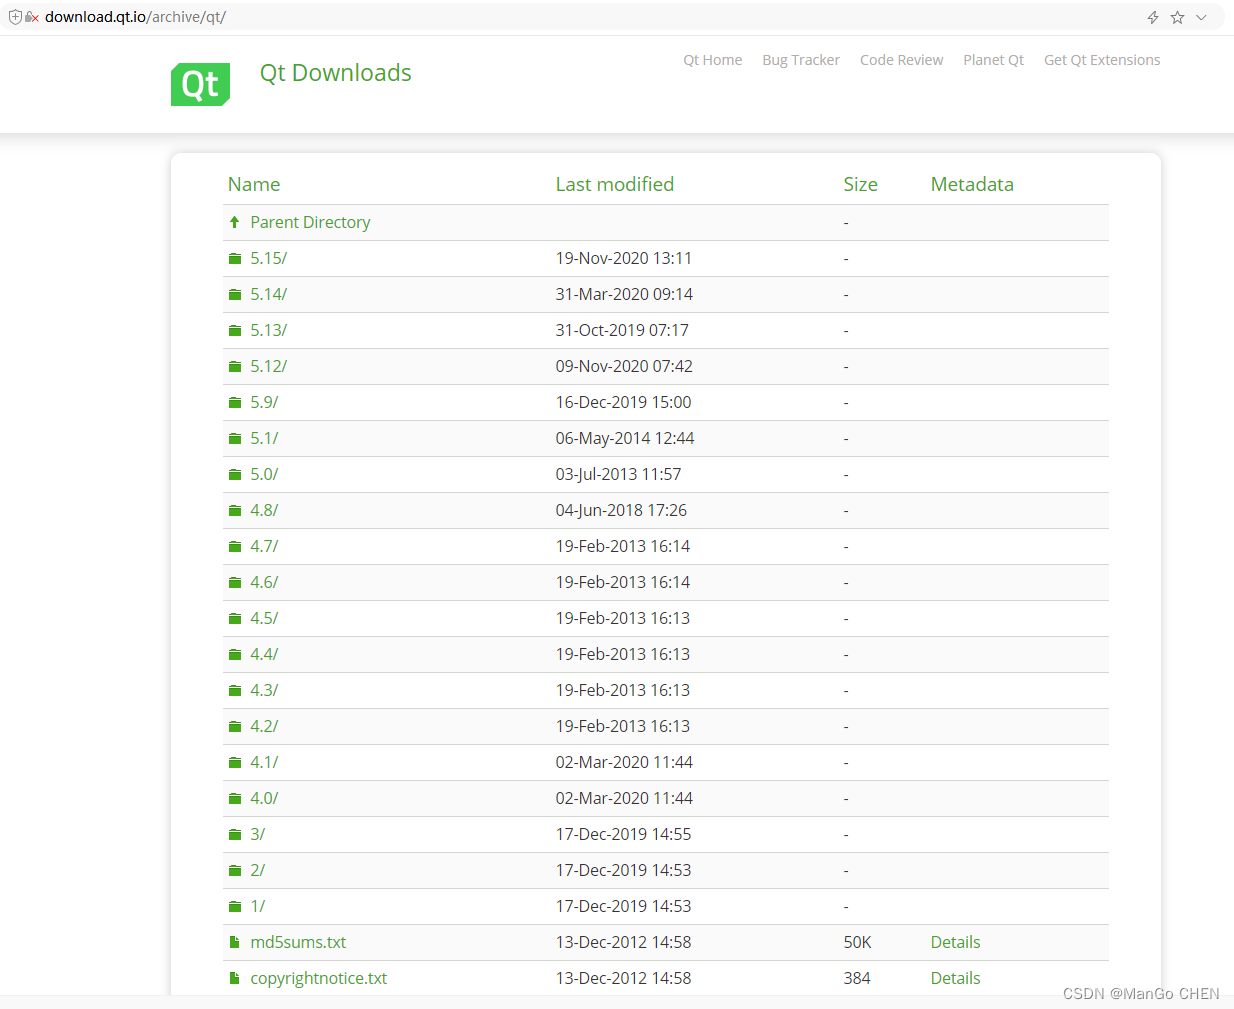Image resolution: width=1234 pixels, height=1009 pixels.
Task: Click the file icon beside copyrightnotice.txt
Action: pos(234,978)
